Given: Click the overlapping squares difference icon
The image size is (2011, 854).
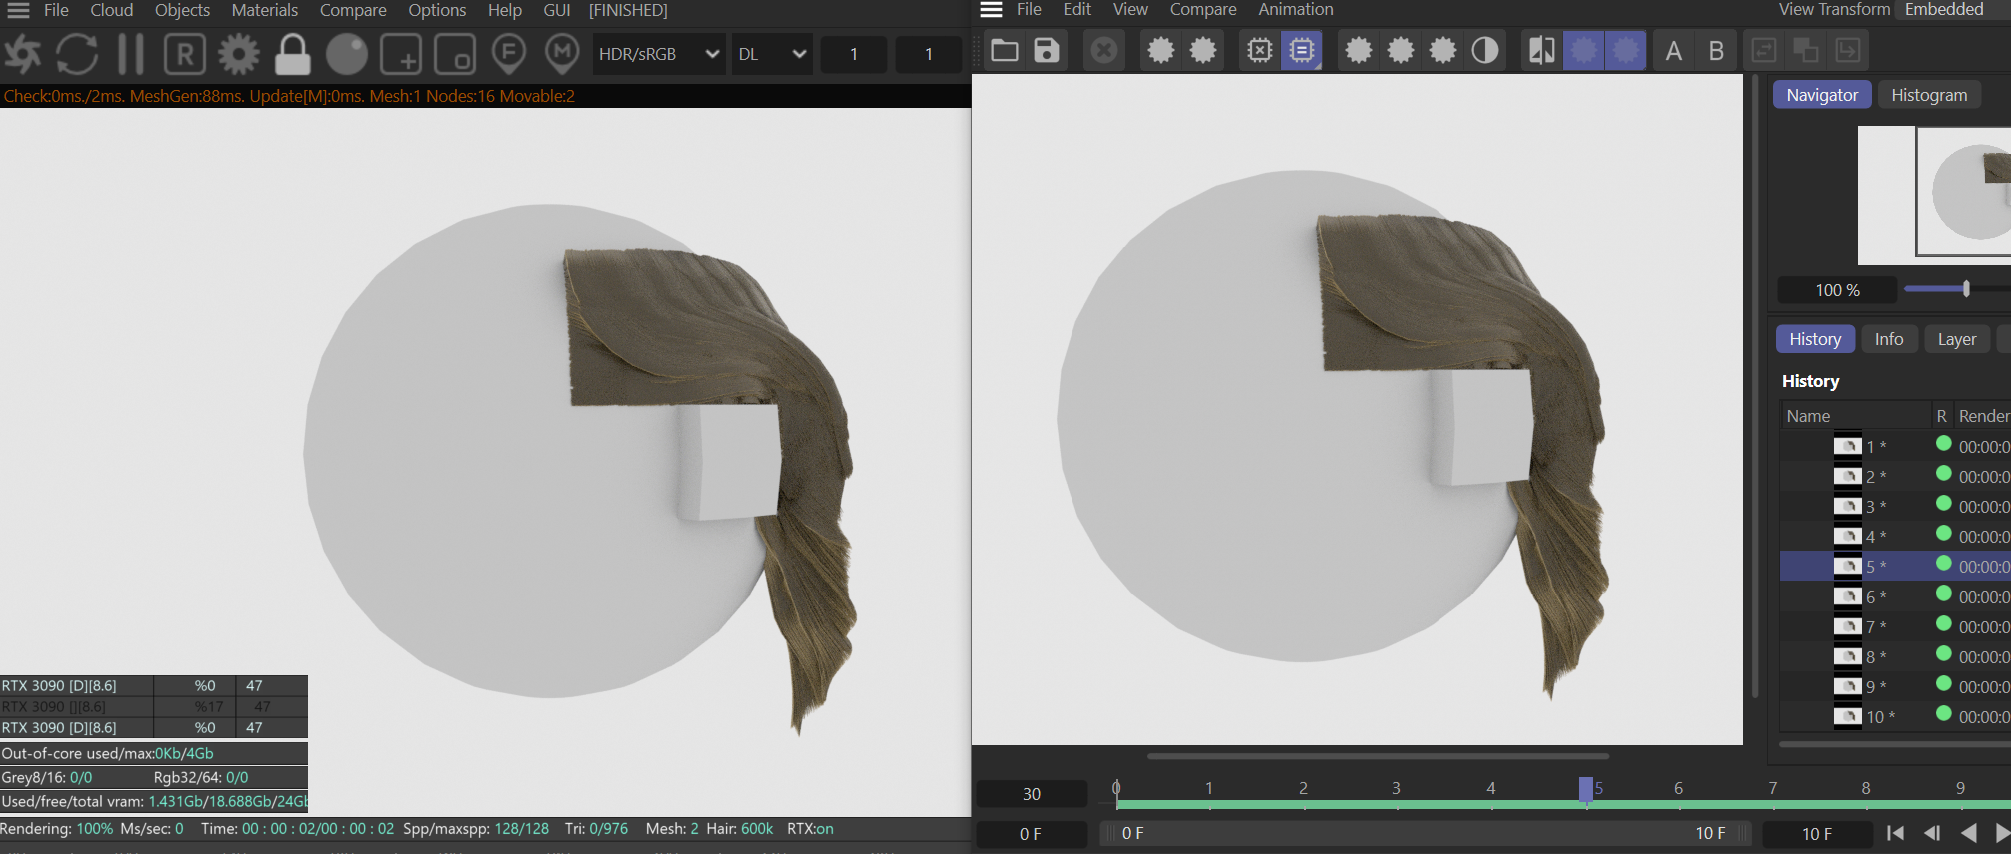Looking at the screenshot, I should coord(1806,50).
